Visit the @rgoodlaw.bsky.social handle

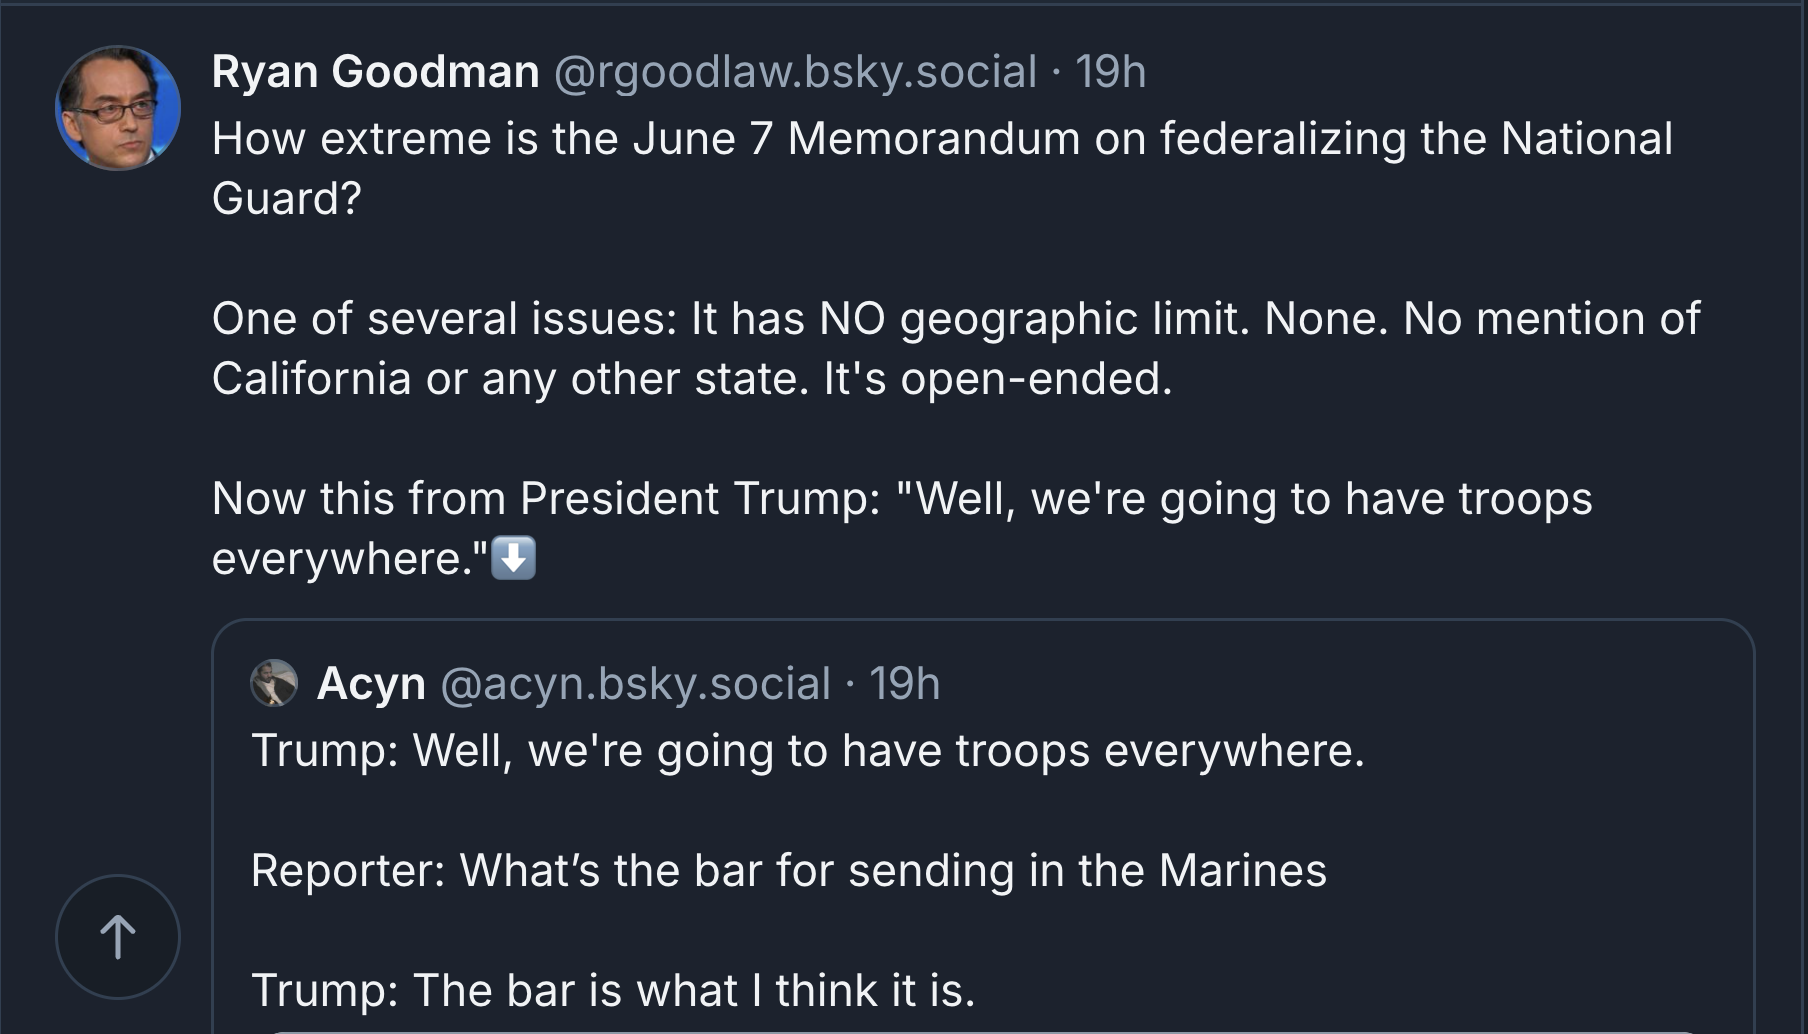coord(795,72)
